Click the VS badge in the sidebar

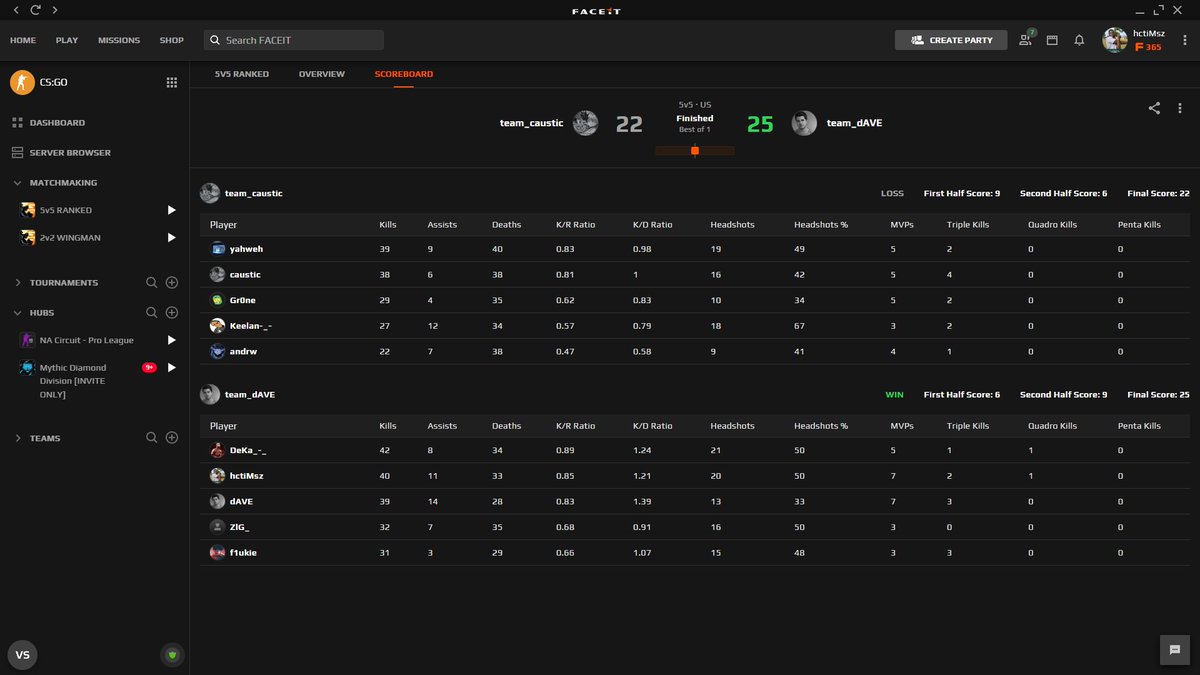pyautogui.click(x=22, y=655)
